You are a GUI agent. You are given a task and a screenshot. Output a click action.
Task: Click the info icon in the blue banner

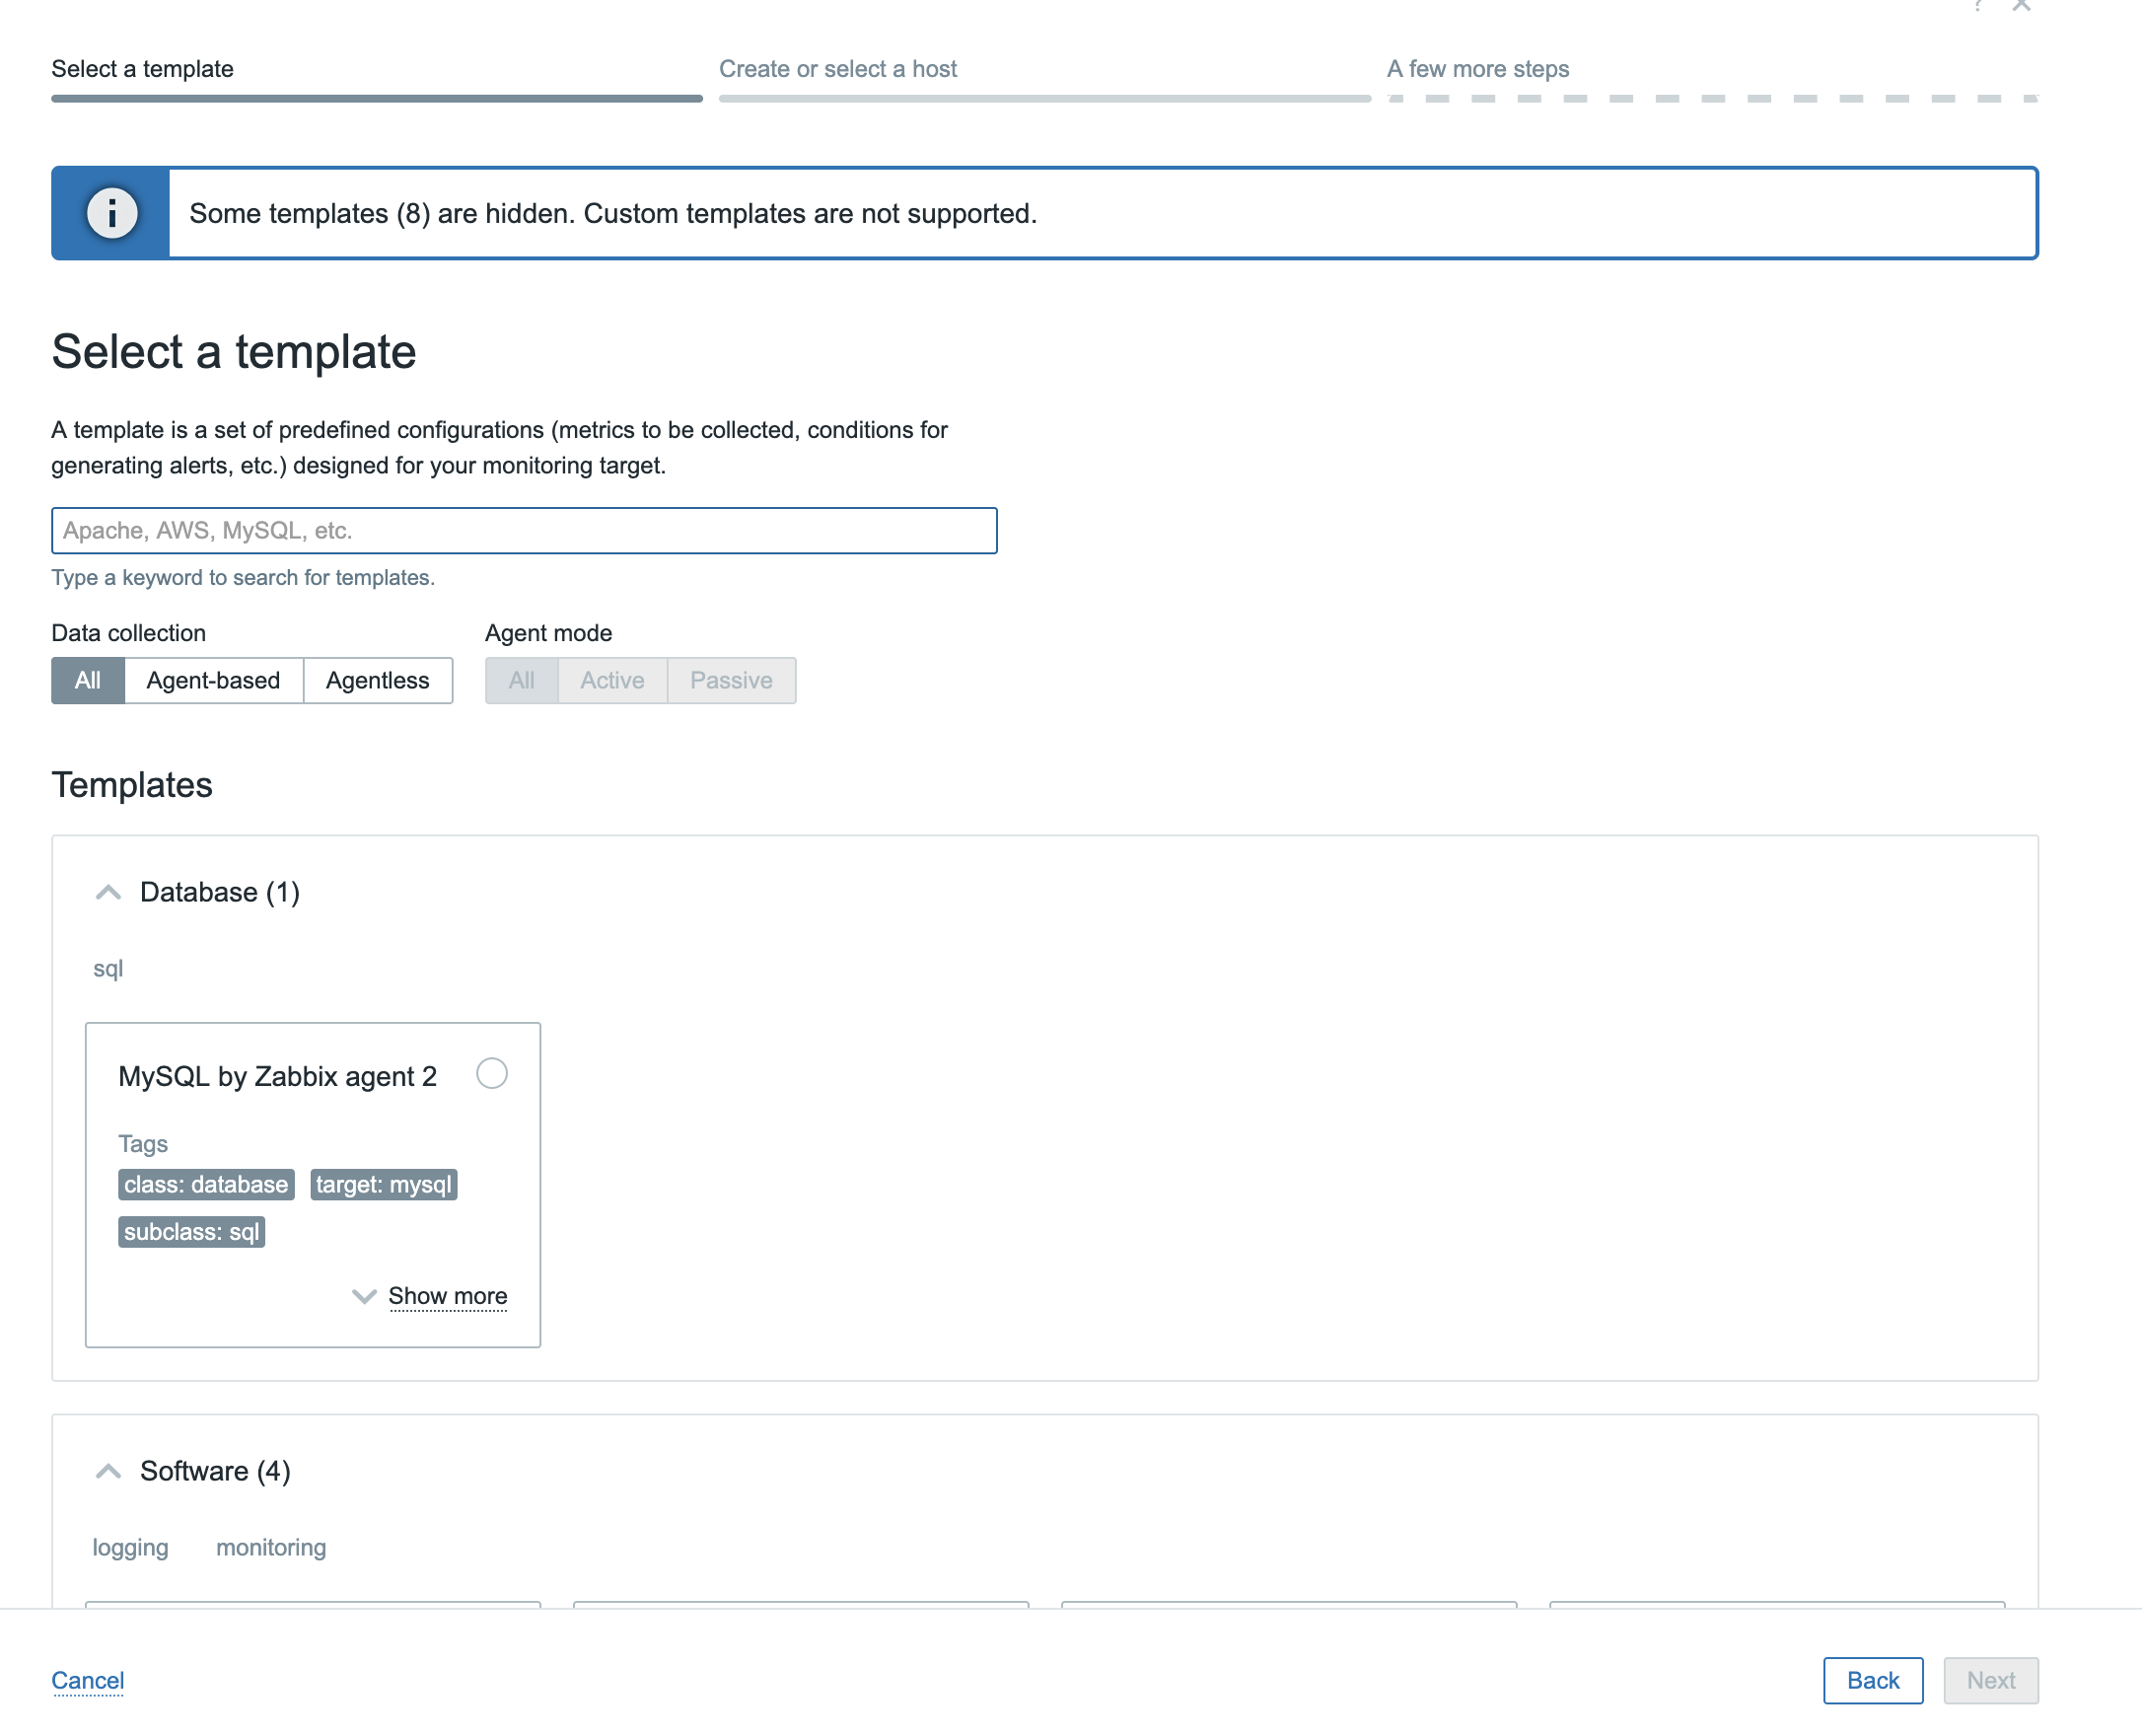click(x=112, y=213)
